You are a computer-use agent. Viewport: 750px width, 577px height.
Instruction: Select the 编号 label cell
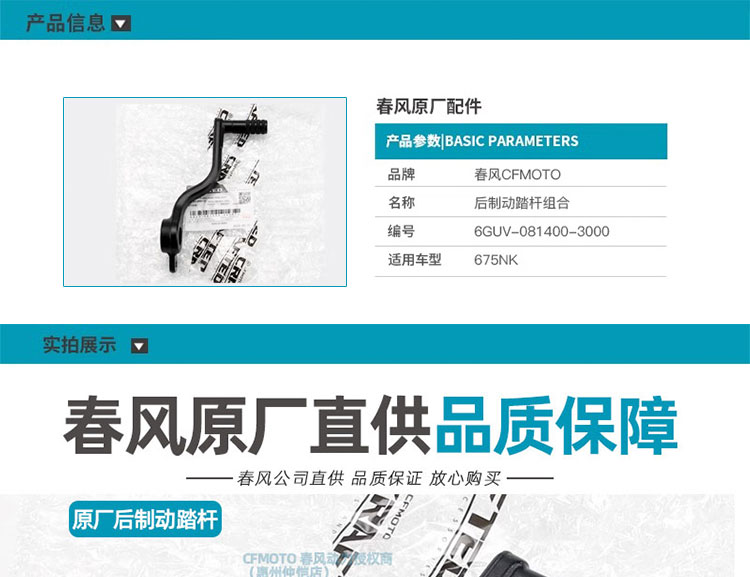pyautogui.click(x=401, y=231)
